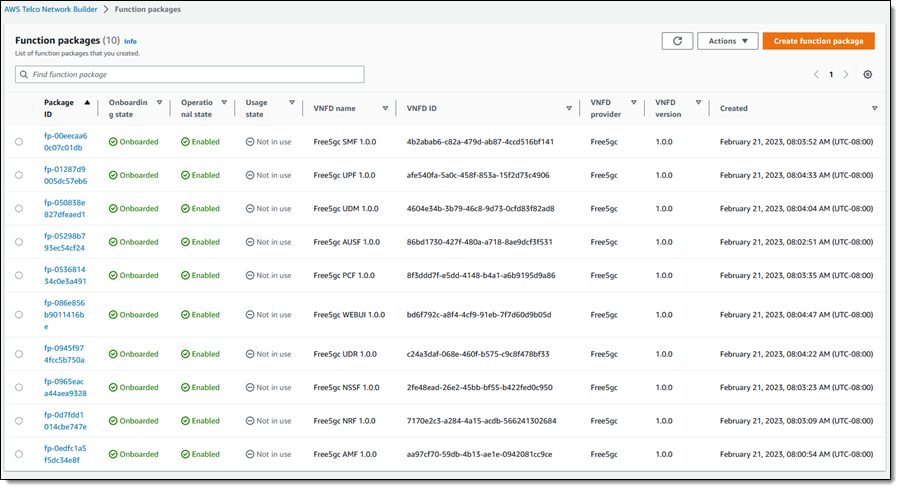Select radio for Free5gc NSSF row

click(x=19, y=387)
